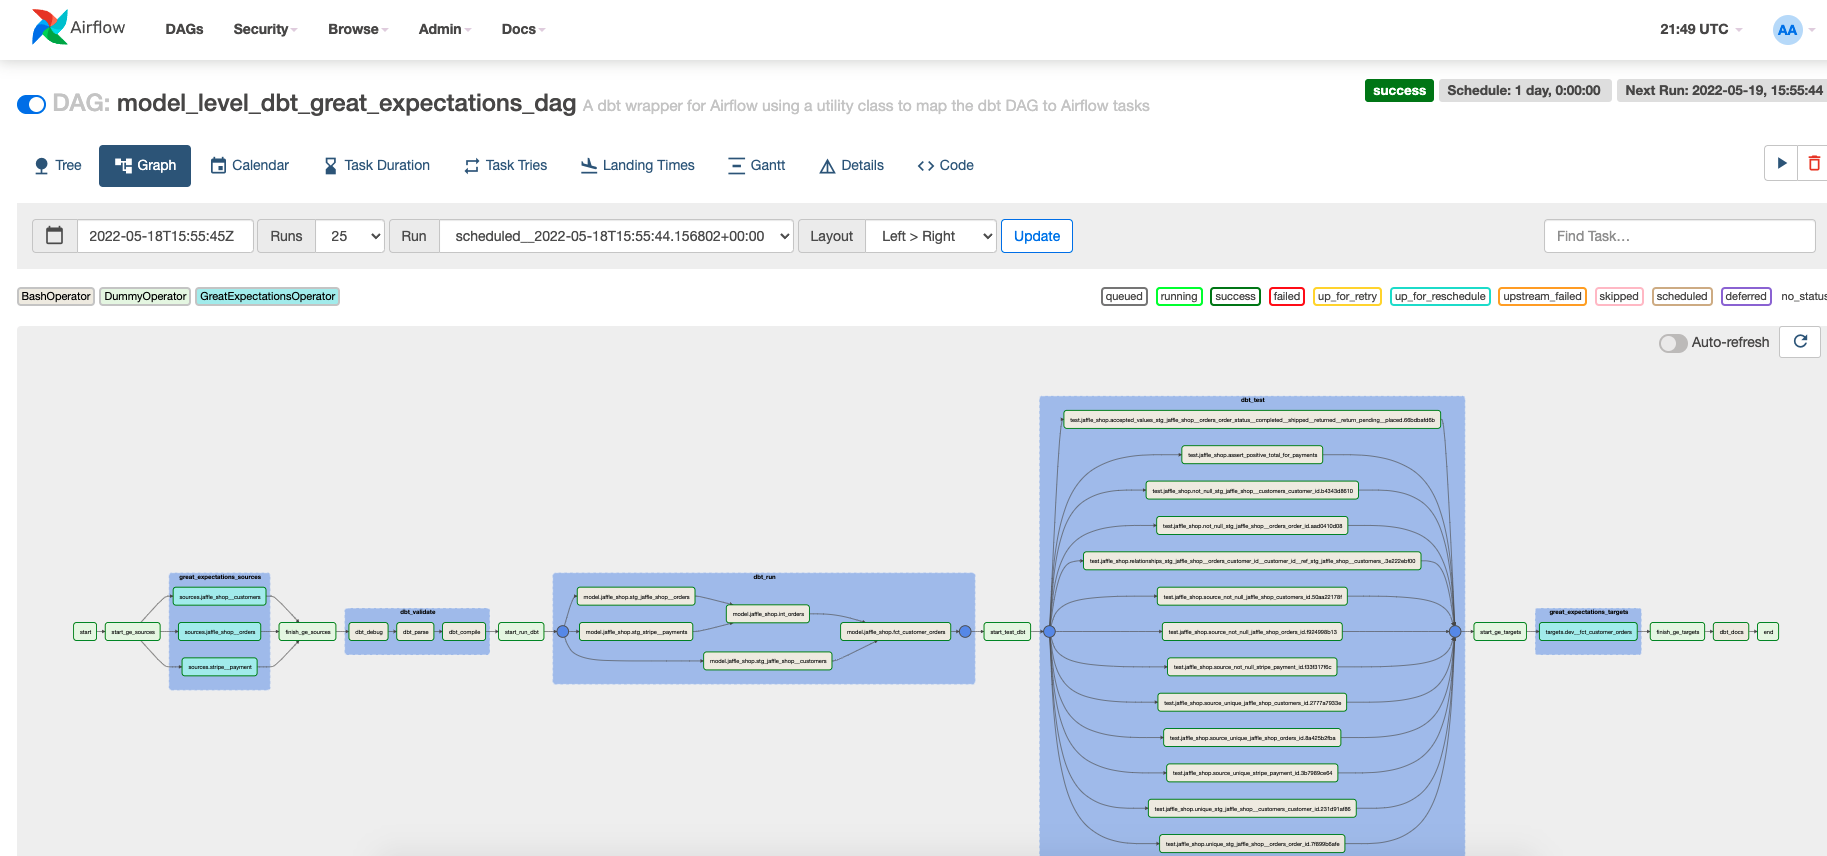
Task: Select the Graph view tab
Action: tap(145, 165)
